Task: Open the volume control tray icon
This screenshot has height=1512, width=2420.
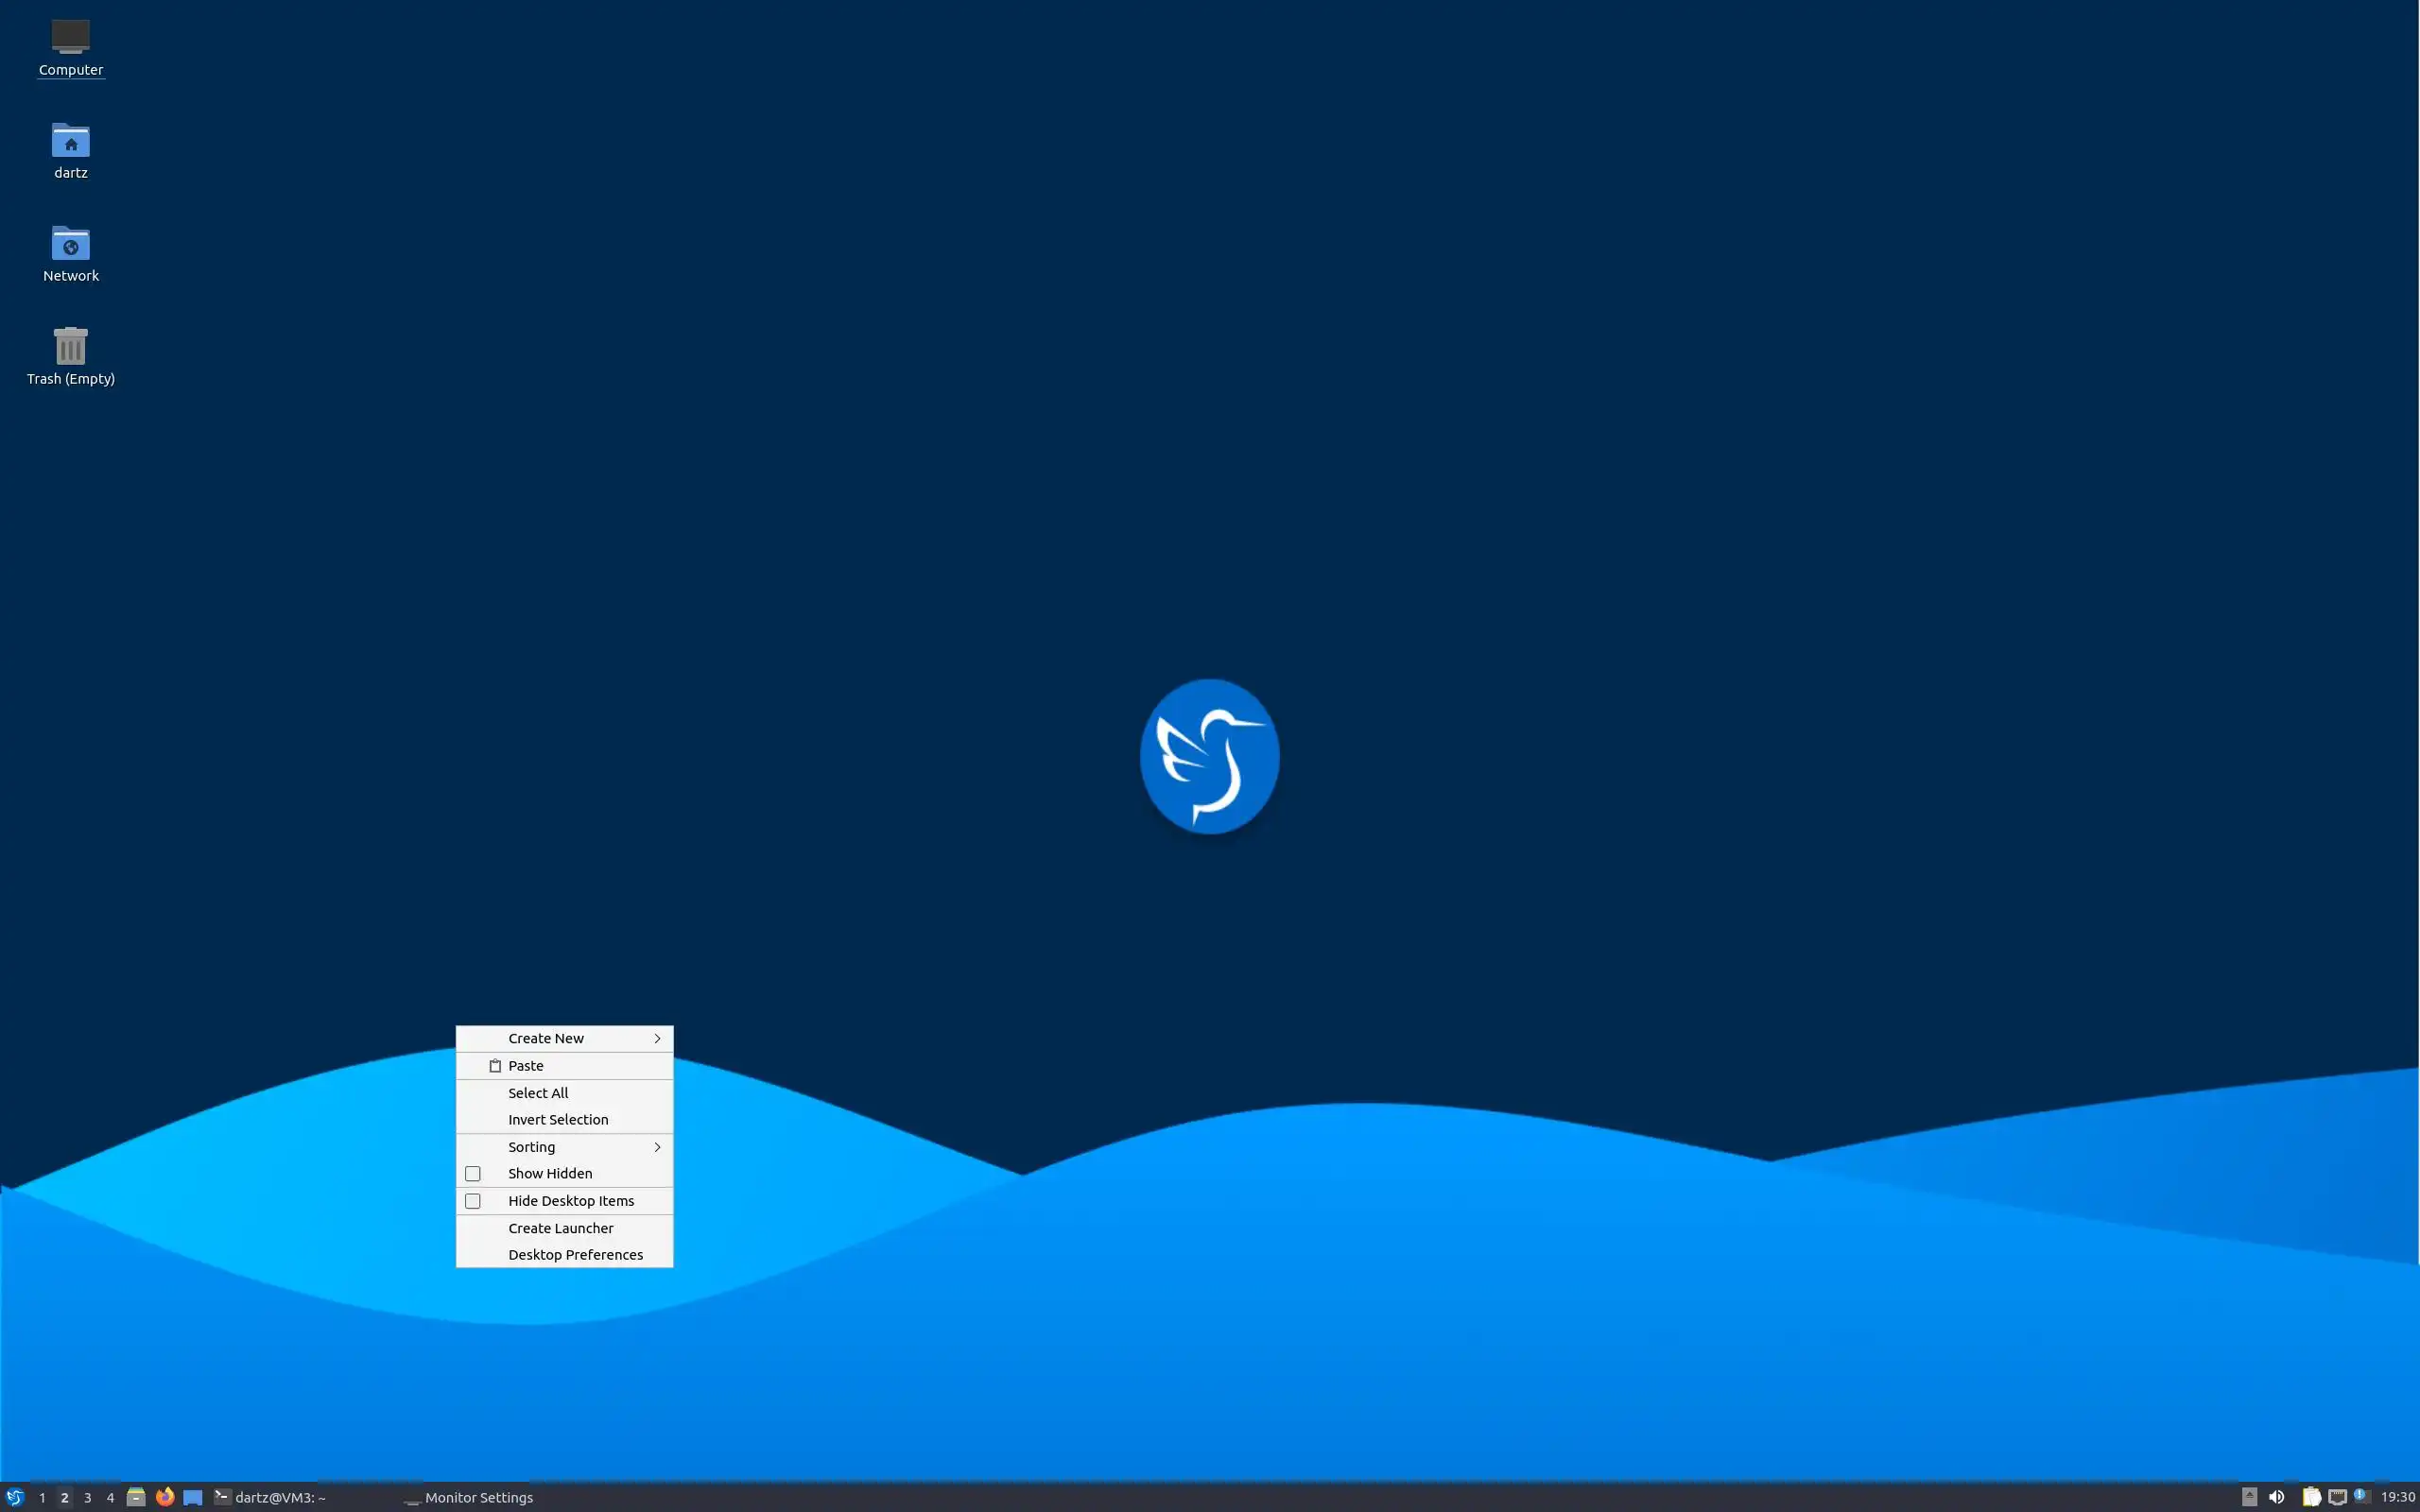Action: [x=2276, y=1497]
